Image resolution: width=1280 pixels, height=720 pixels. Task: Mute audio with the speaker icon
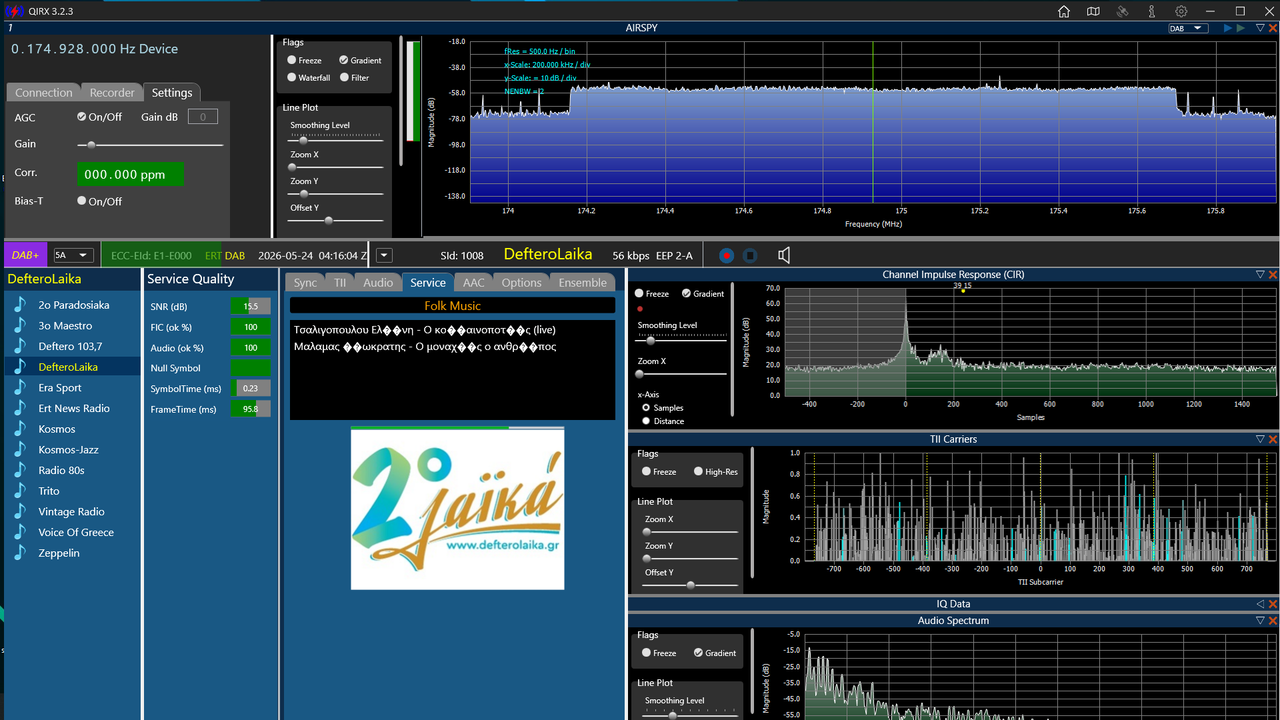point(784,255)
